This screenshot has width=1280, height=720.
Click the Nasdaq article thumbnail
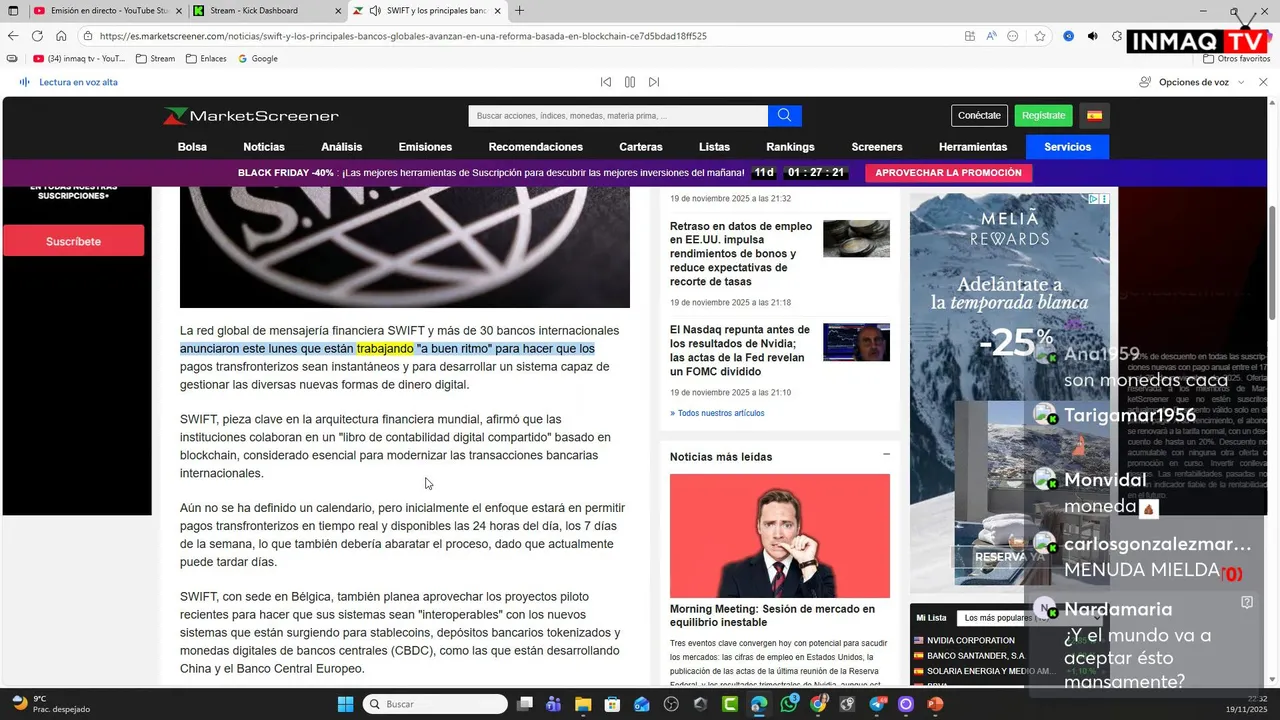pyautogui.click(x=856, y=342)
